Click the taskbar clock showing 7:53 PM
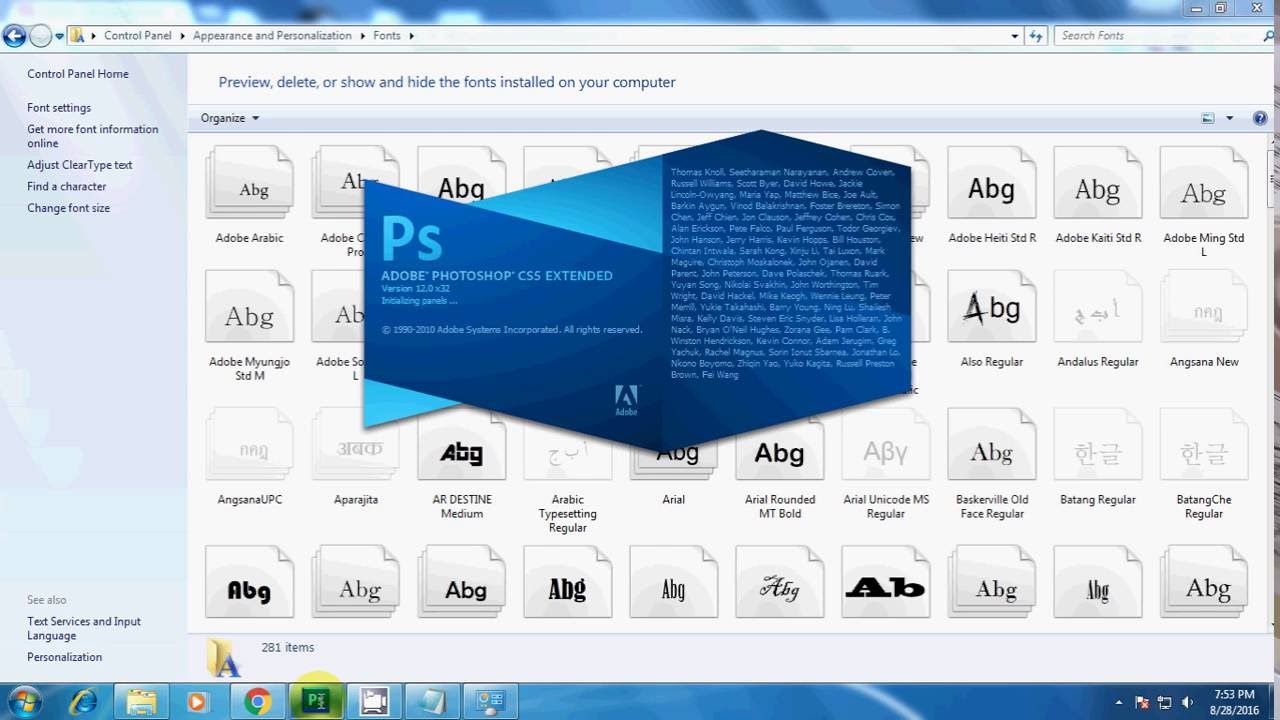 click(1233, 702)
